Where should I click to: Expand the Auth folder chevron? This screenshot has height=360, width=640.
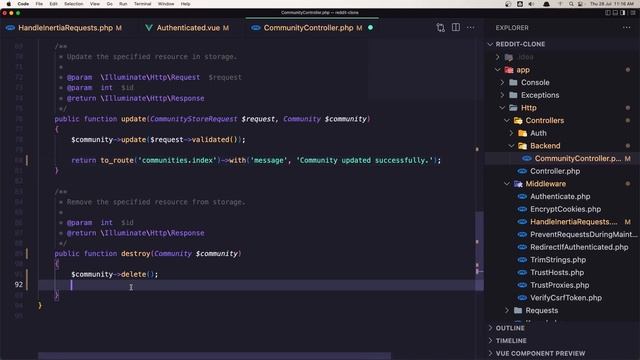pyautogui.click(x=511, y=133)
